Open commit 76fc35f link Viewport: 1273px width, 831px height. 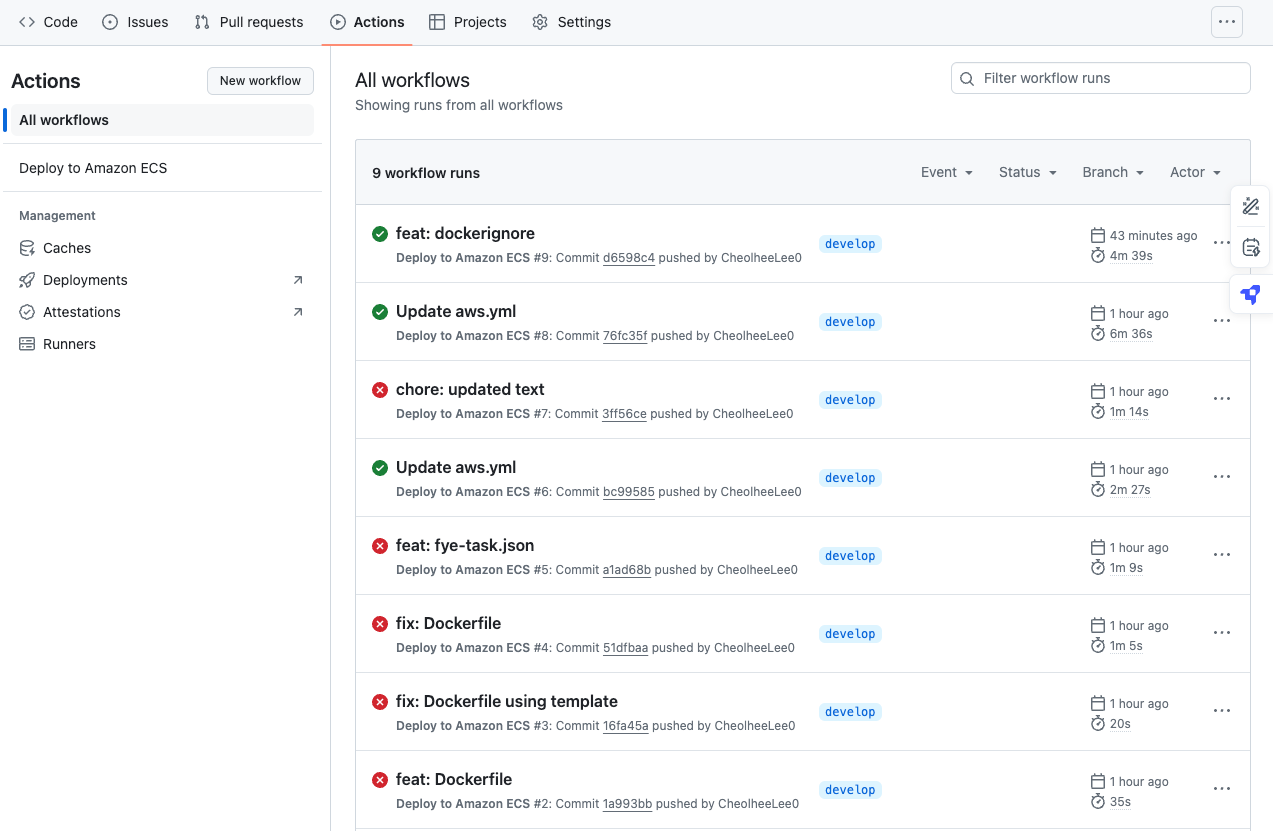pos(625,336)
